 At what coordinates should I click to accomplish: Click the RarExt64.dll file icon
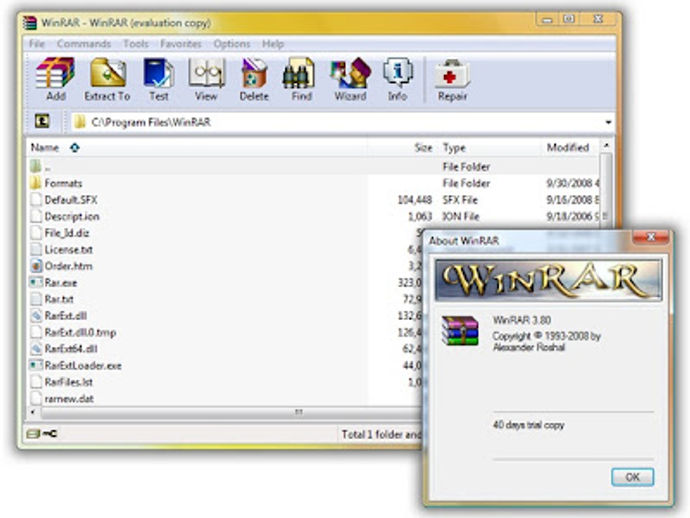36,349
